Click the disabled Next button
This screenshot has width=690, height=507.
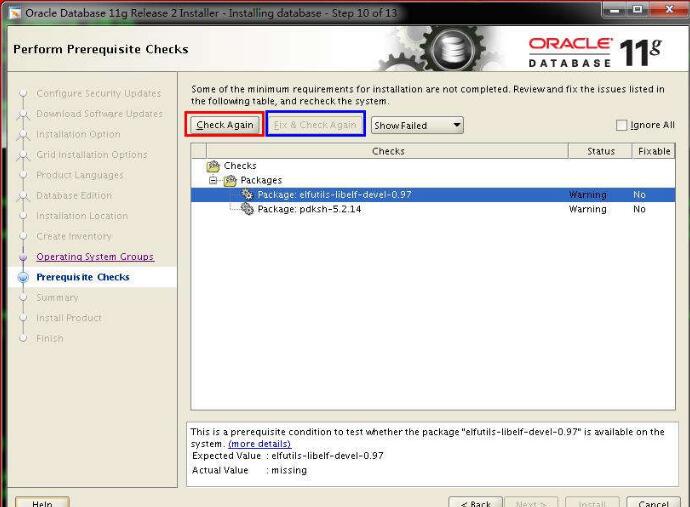coord(531,502)
